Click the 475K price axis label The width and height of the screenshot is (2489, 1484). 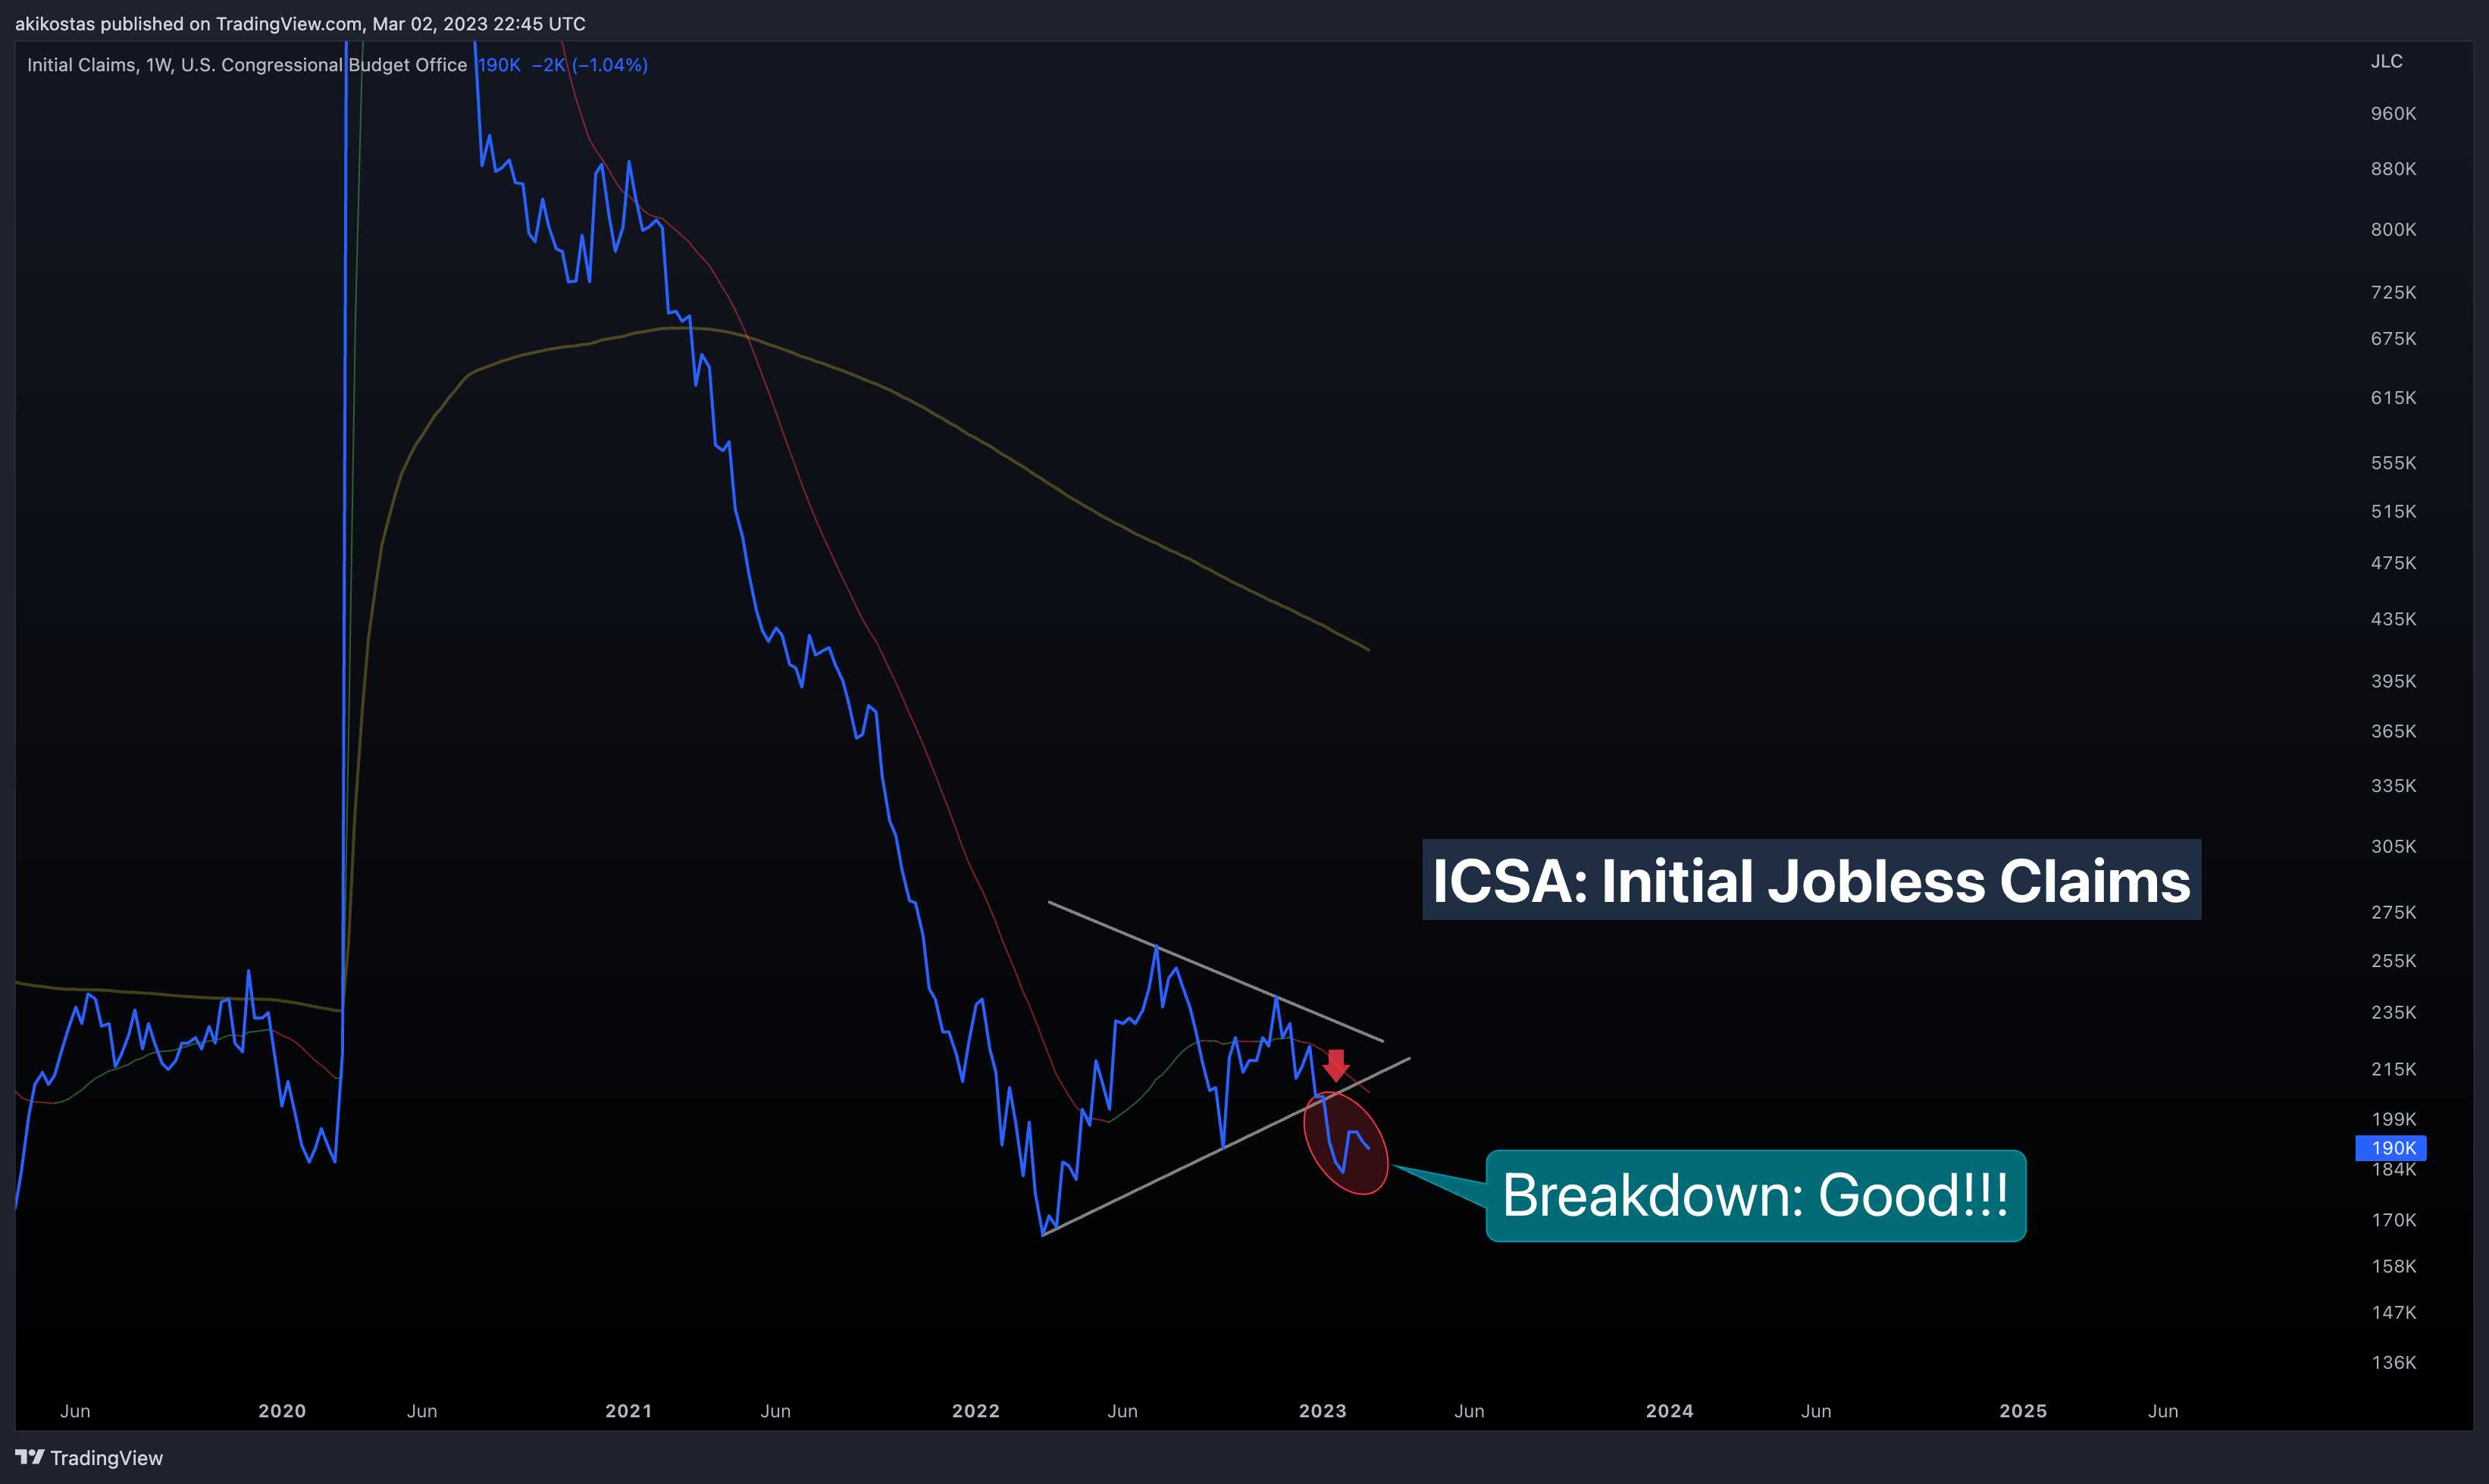2393,563
